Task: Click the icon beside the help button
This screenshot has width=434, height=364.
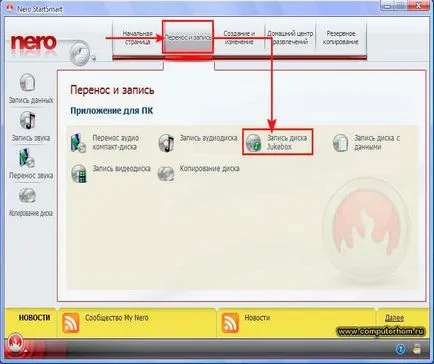Action: (417, 349)
